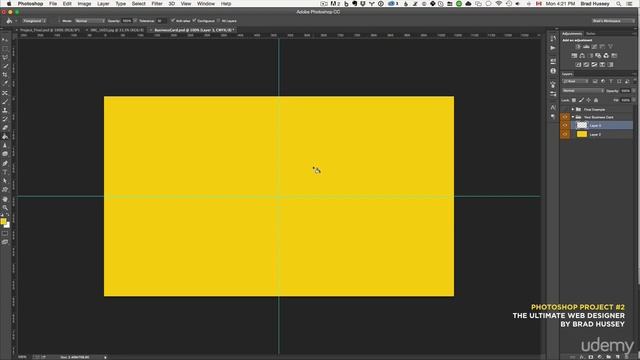The image size is (640, 360).
Task: Select the Layer 2 yellow thumbnail
Action: (582, 134)
